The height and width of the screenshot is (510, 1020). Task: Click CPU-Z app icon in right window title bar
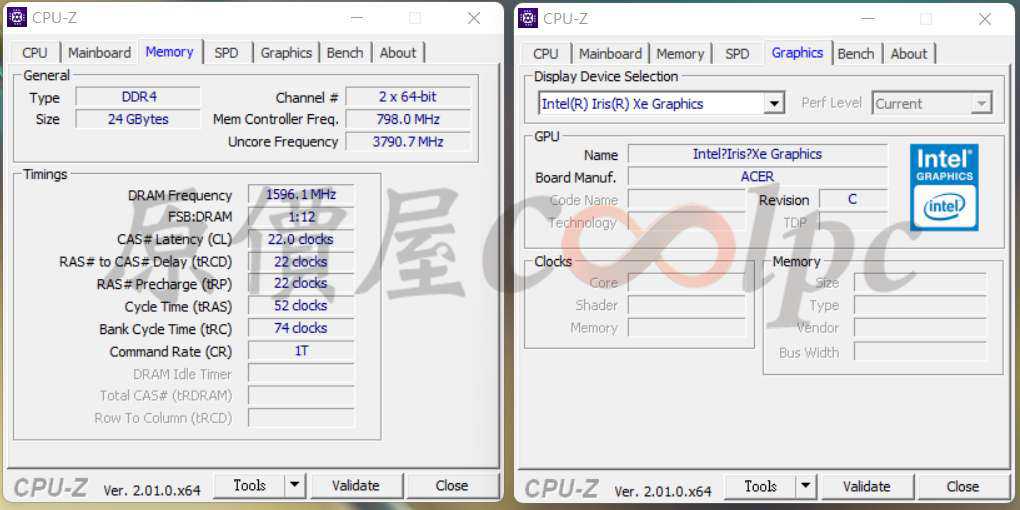pos(528,18)
